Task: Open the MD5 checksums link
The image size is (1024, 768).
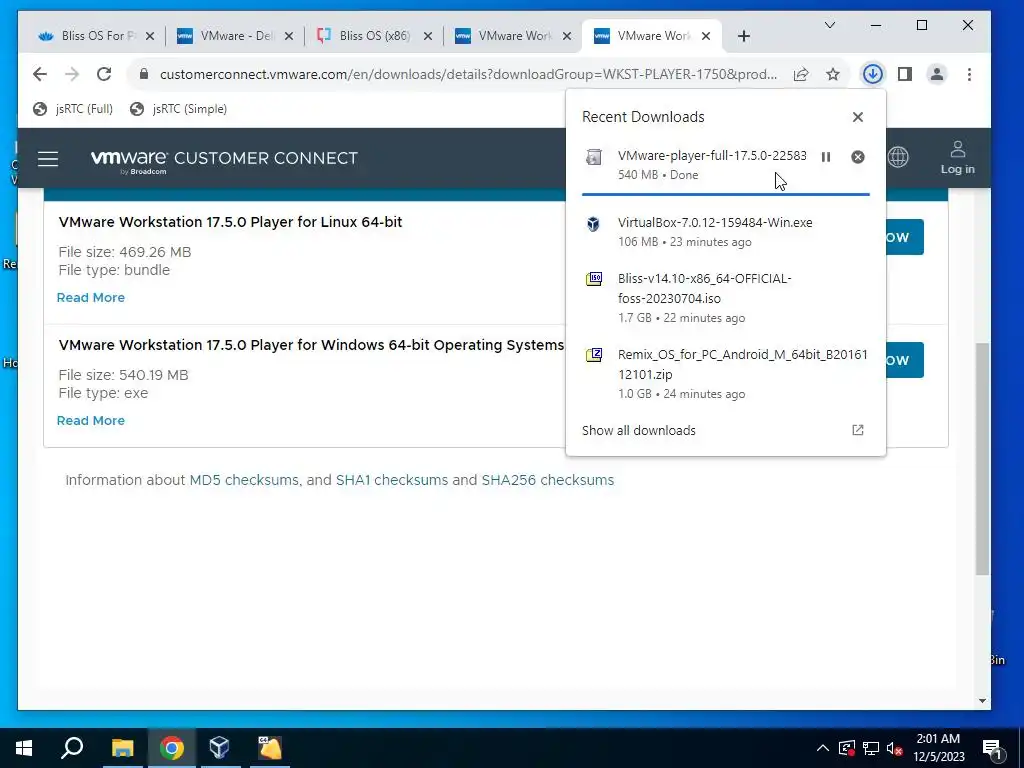Action: coord(244,480)
